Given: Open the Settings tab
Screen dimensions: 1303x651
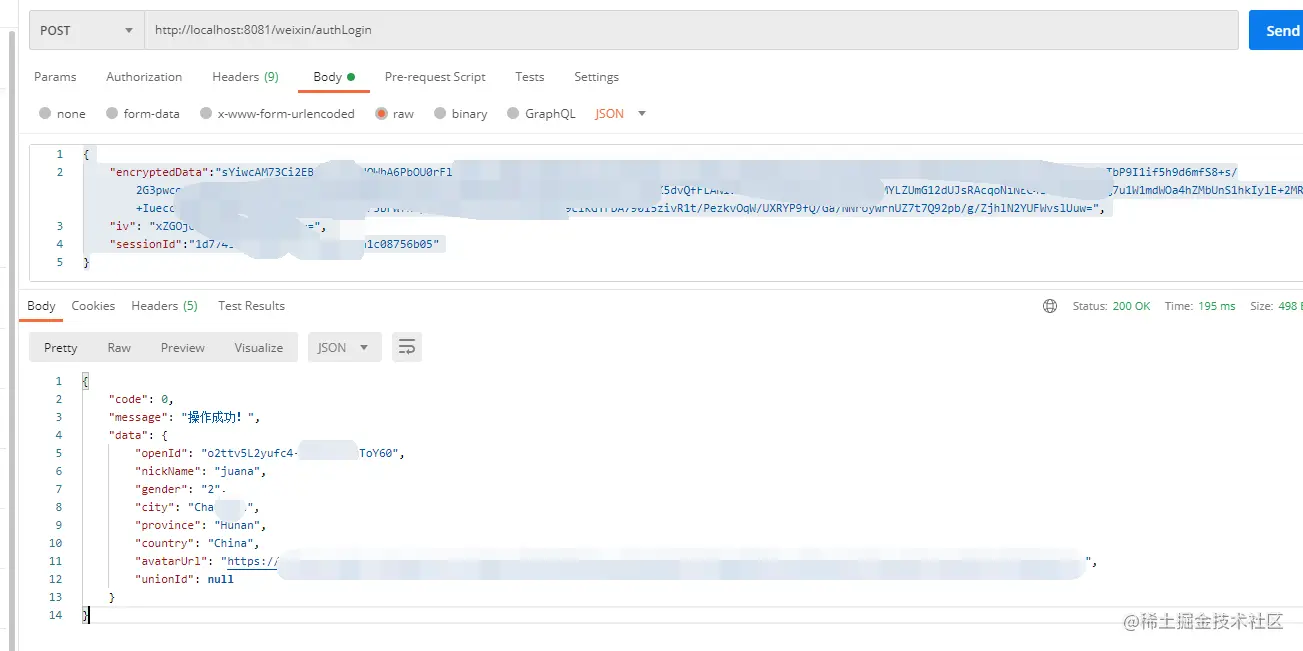Looking at the screenshot, I should 596,77.
